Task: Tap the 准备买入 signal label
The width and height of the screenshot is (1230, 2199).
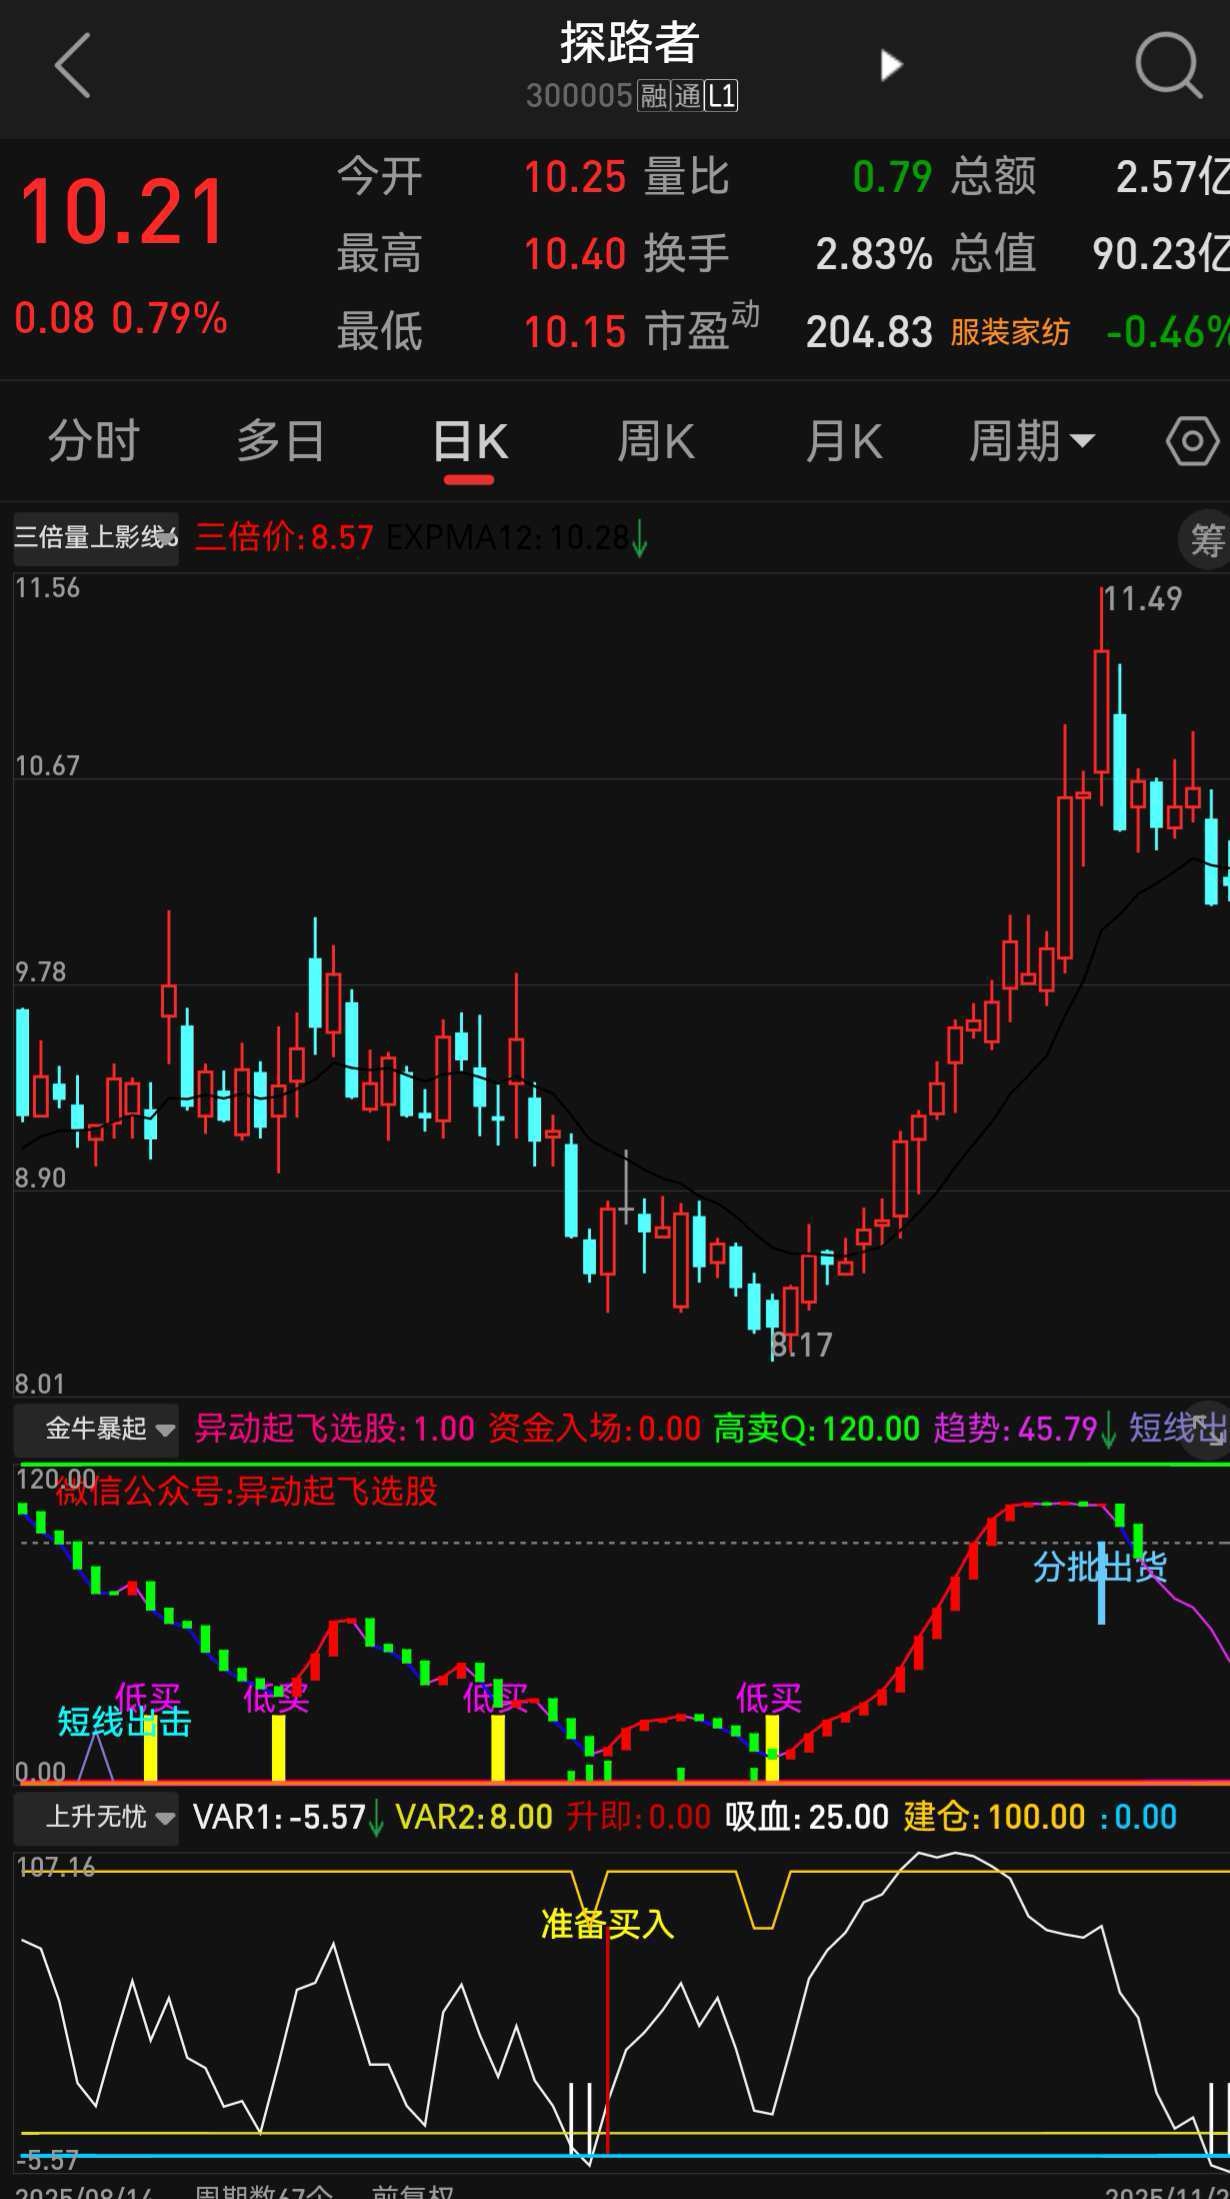Action: (x=608, y=1924)
